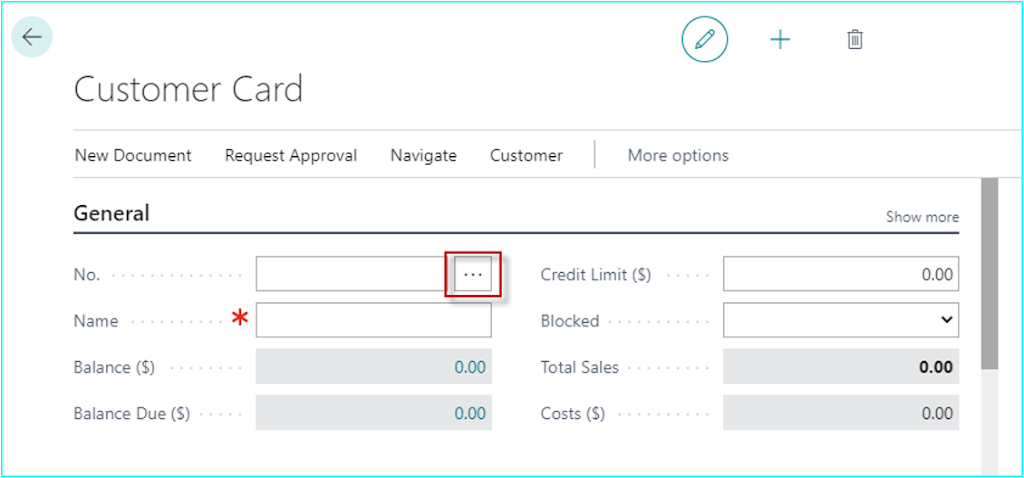
Task: Click Show more in General section
Action: tap(922, 217)
